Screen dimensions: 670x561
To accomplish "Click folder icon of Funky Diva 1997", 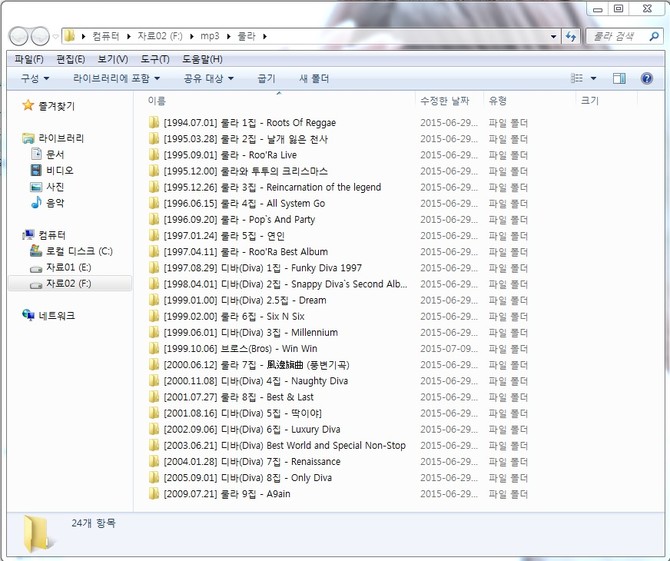I will coord(154,268).
